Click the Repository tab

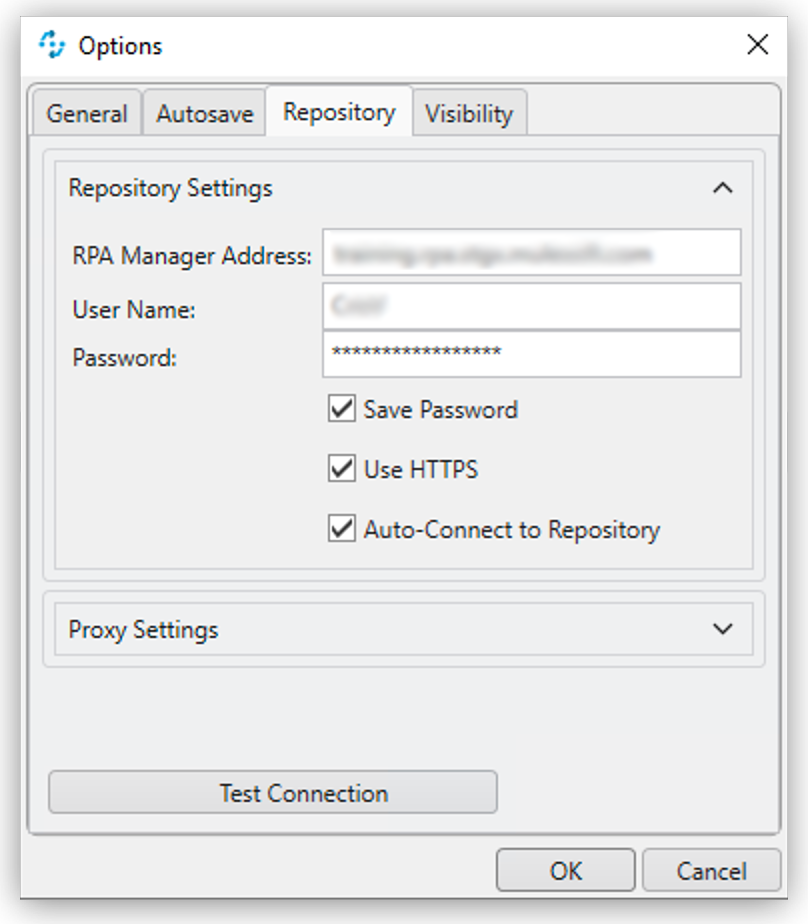(339, 111)
